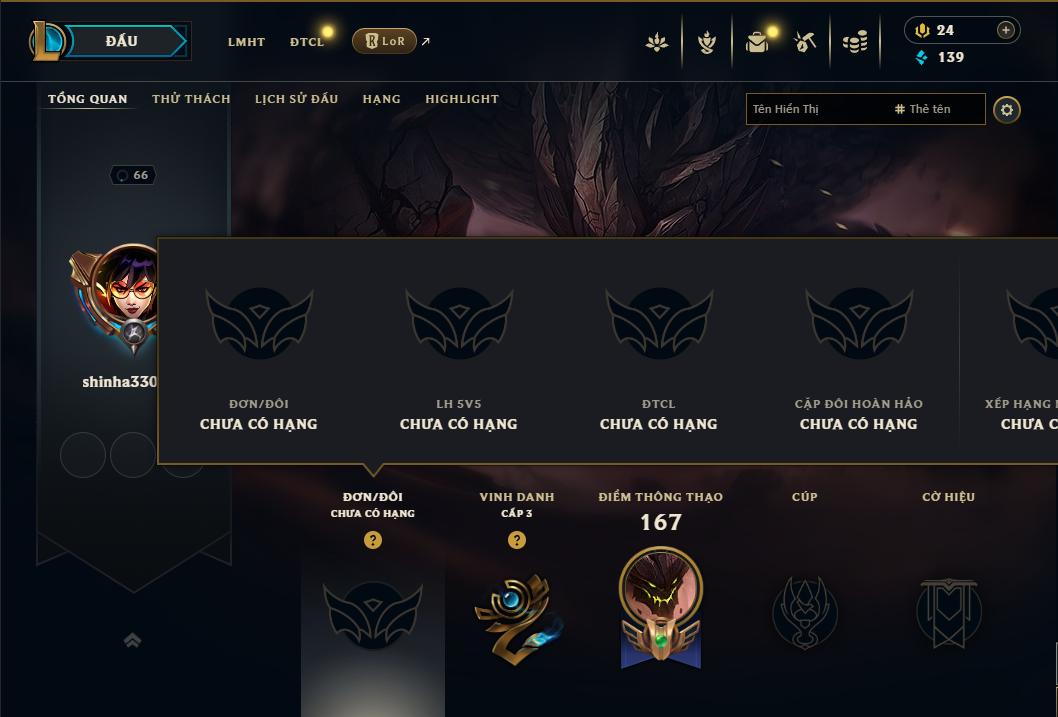1058x717 pixels.
Task: Open the Lịch Sử Đấu tab
Action: click(296, 99)
